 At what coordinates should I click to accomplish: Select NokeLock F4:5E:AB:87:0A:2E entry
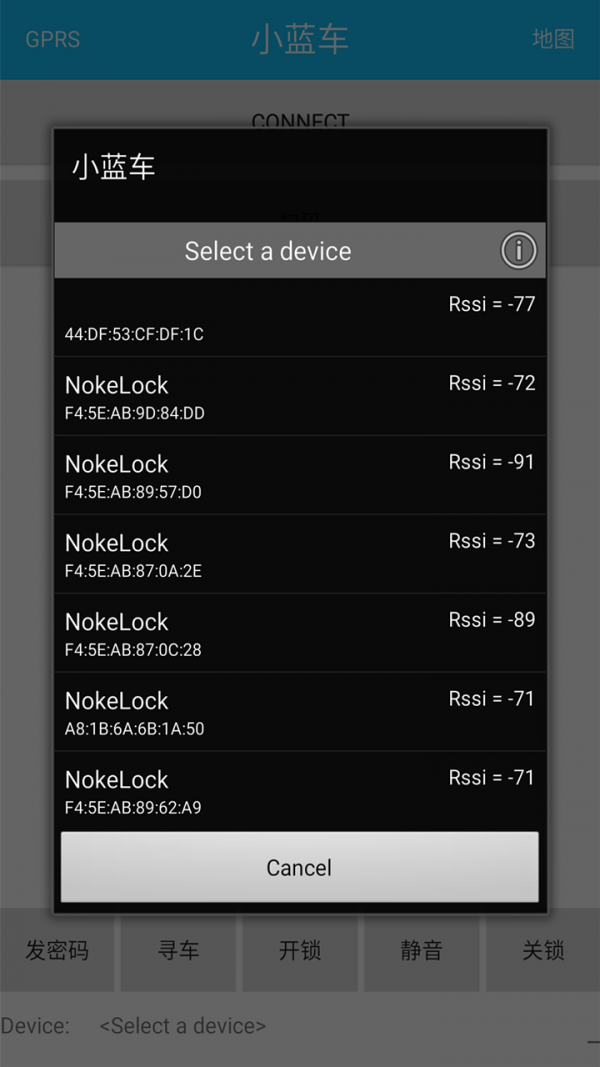click(x=300, y=555)
